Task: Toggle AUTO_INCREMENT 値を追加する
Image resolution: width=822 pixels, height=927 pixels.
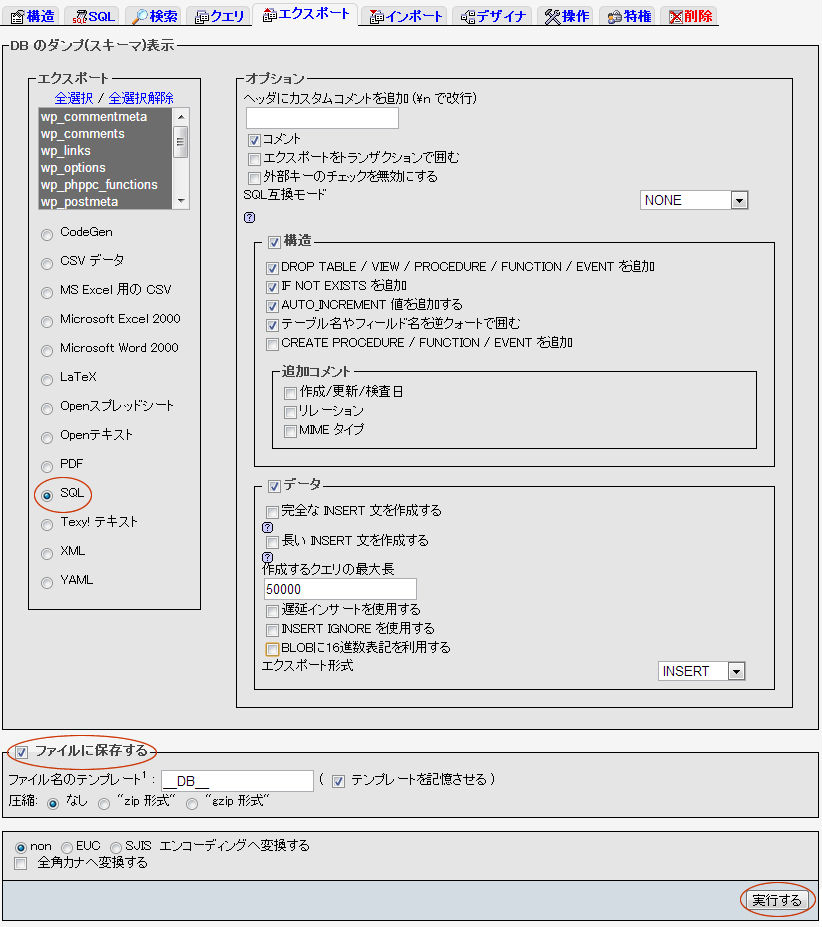Action: pyautogui.click(x=272, y=306)
